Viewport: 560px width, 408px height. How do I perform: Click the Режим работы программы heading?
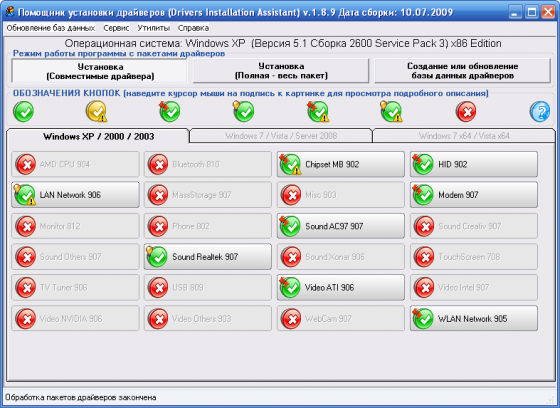119,54
